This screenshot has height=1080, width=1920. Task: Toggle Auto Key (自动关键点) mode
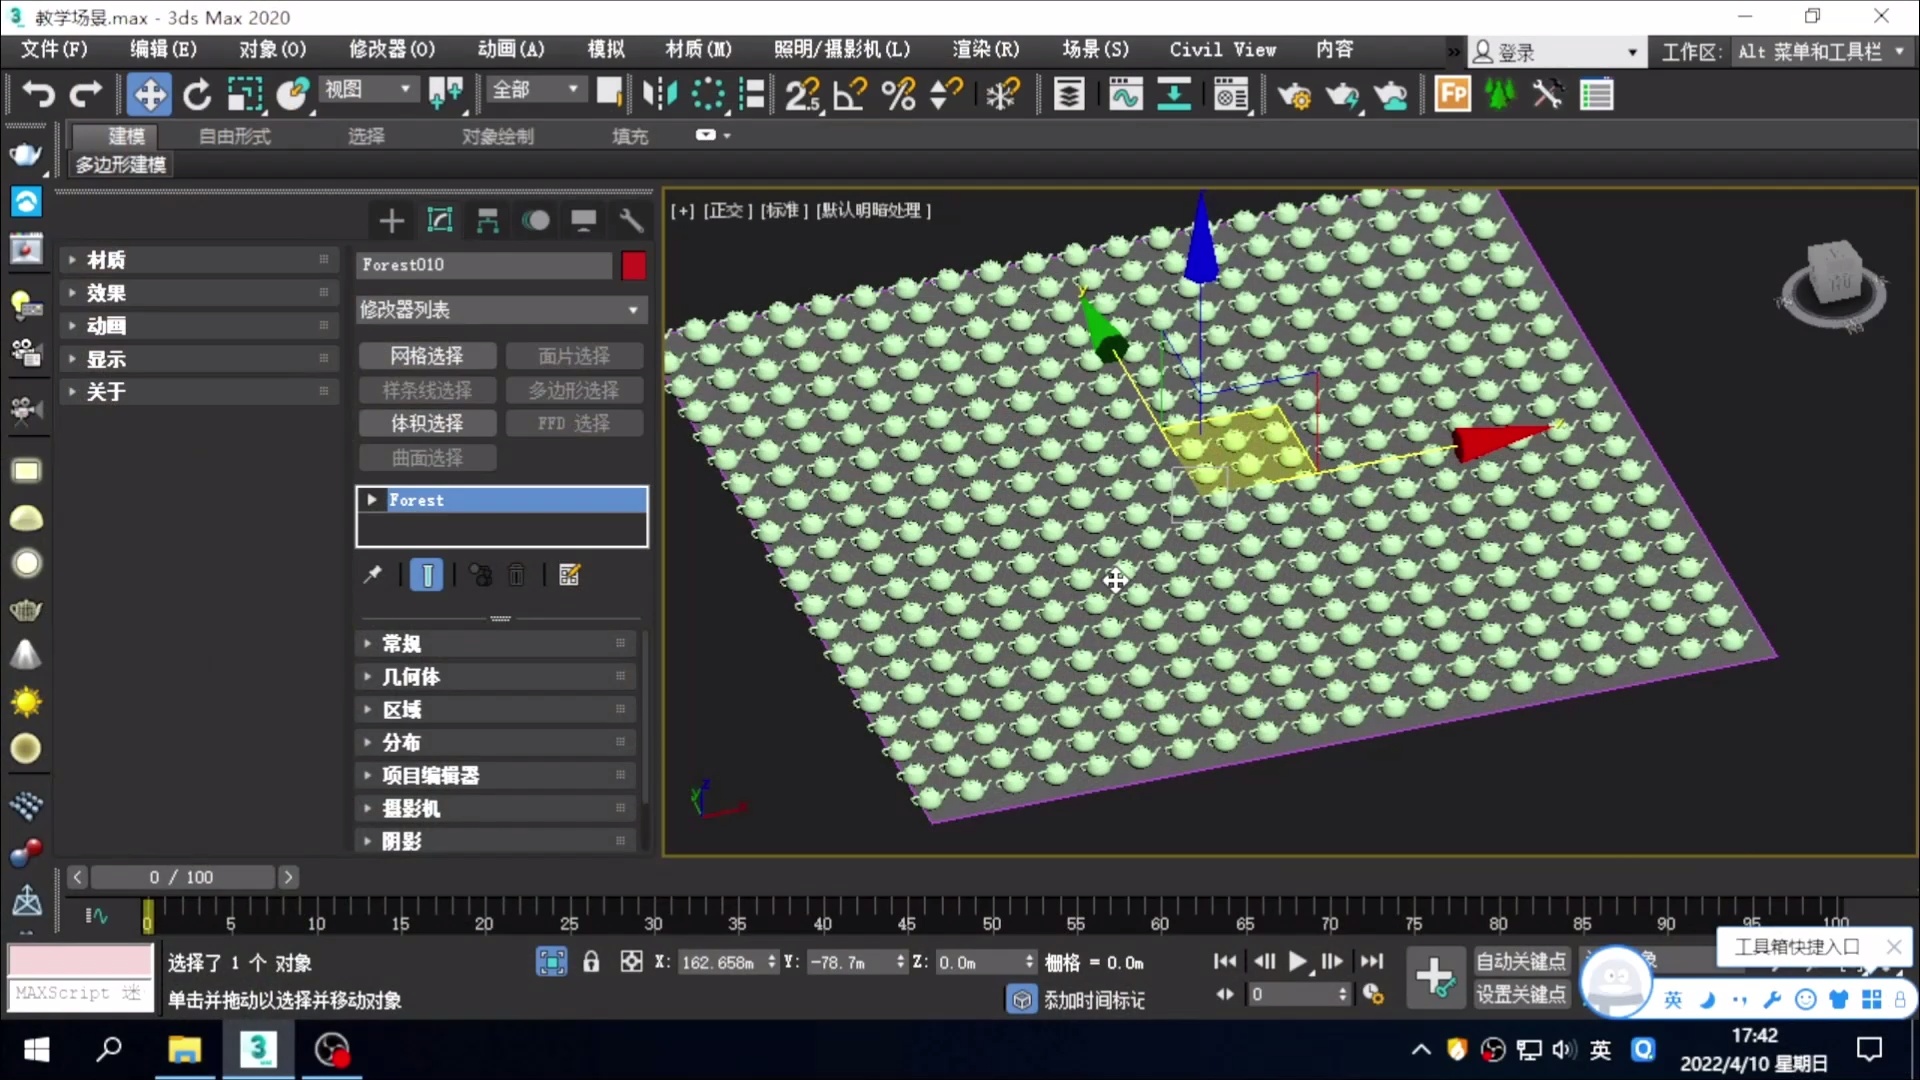click(1520, 961)
